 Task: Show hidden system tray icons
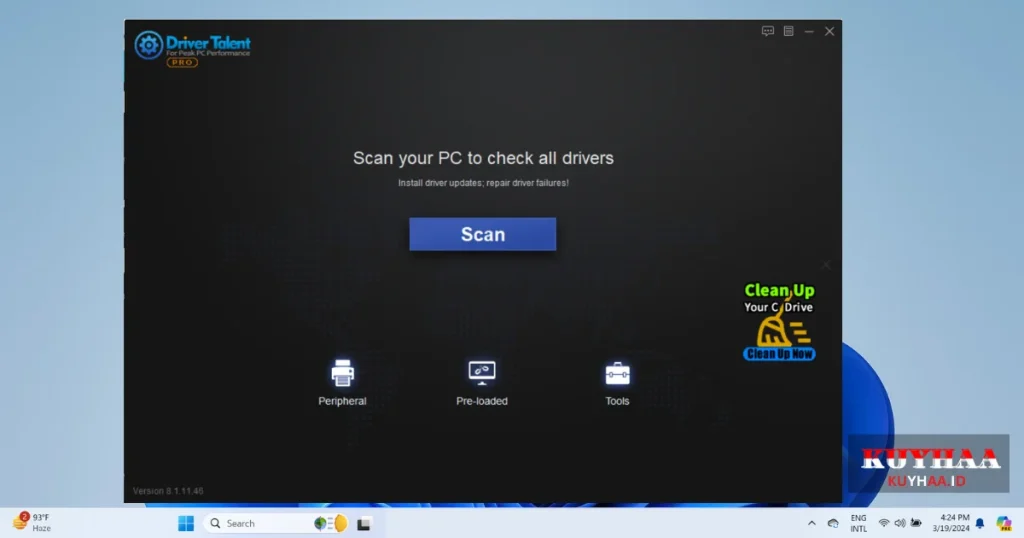[x=812, y=523]
